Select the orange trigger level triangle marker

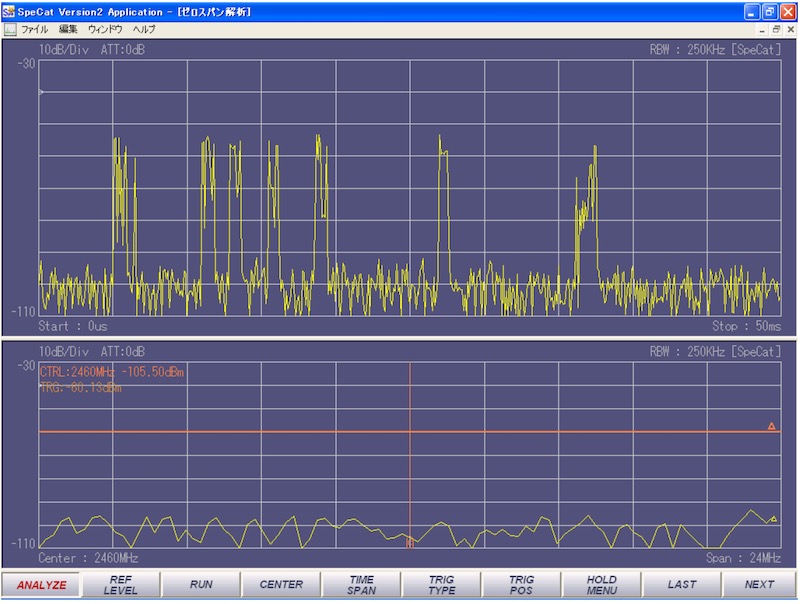[x=771, y=426]
